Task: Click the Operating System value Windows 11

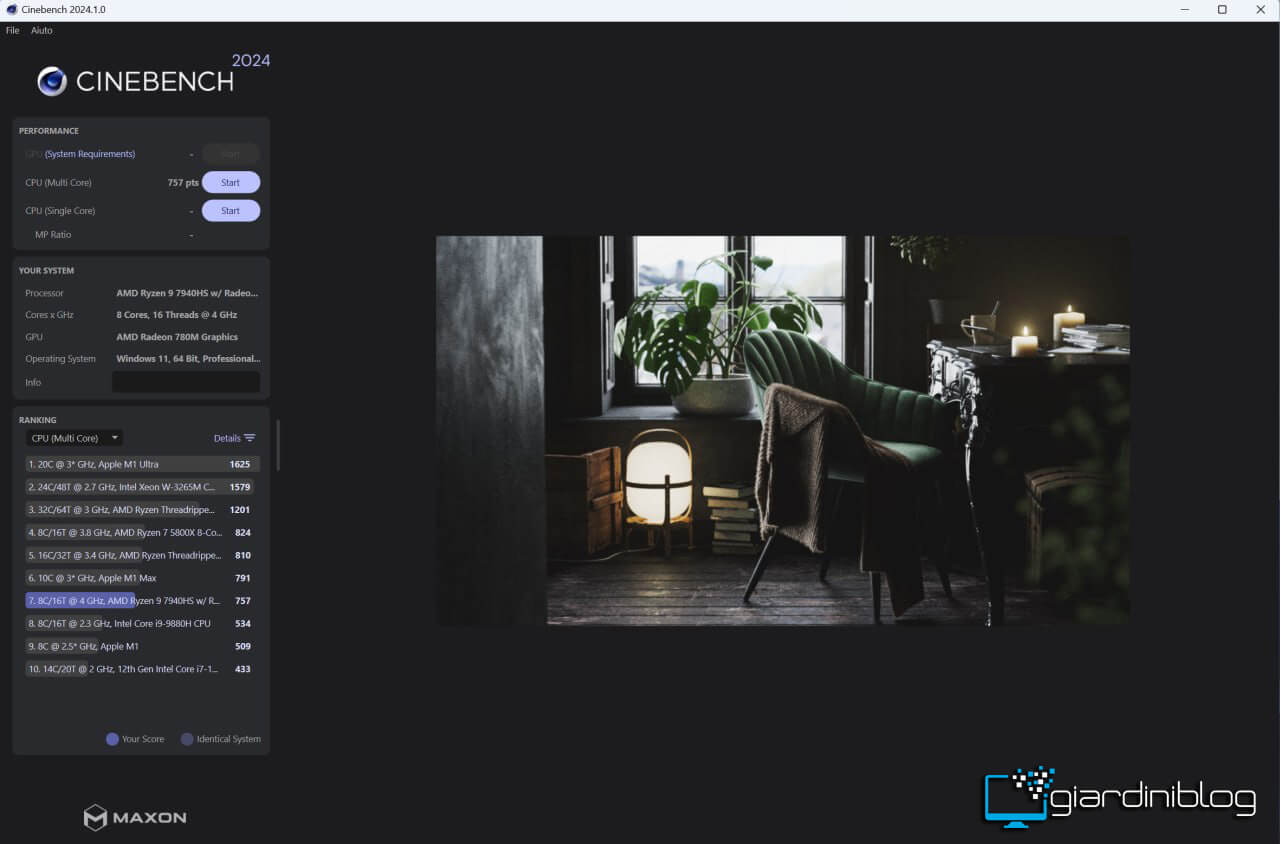Action: tap(188, 359)
